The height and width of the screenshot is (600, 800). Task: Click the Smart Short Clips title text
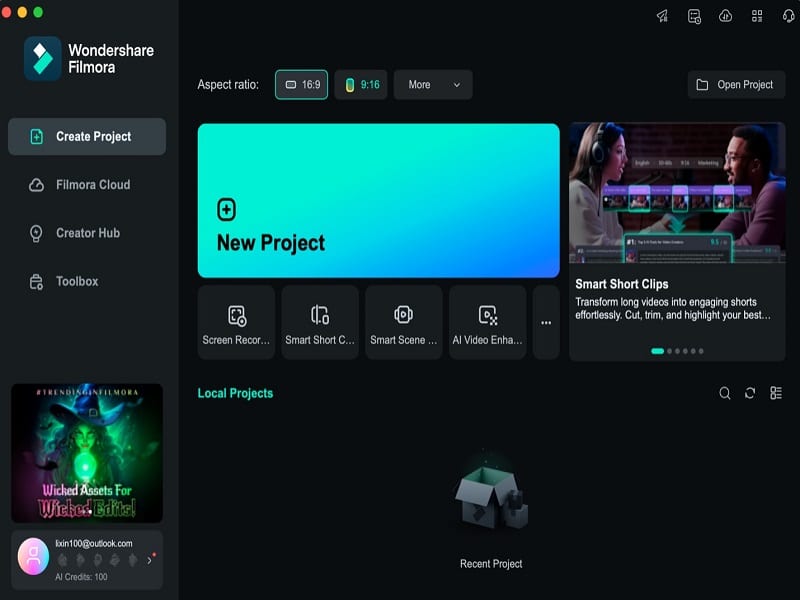tap(621, 284)
